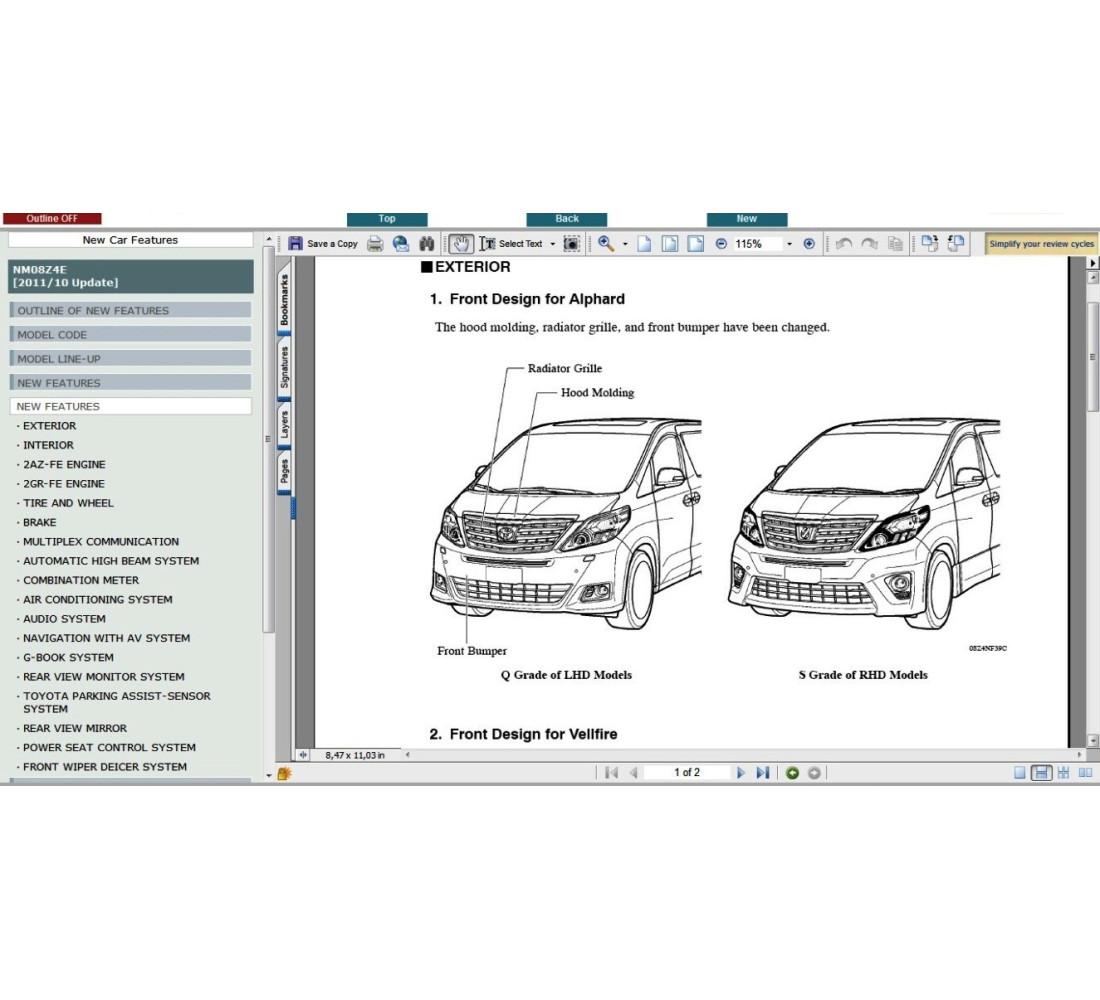
Task: Click the New navigation button
Action: 747,219
